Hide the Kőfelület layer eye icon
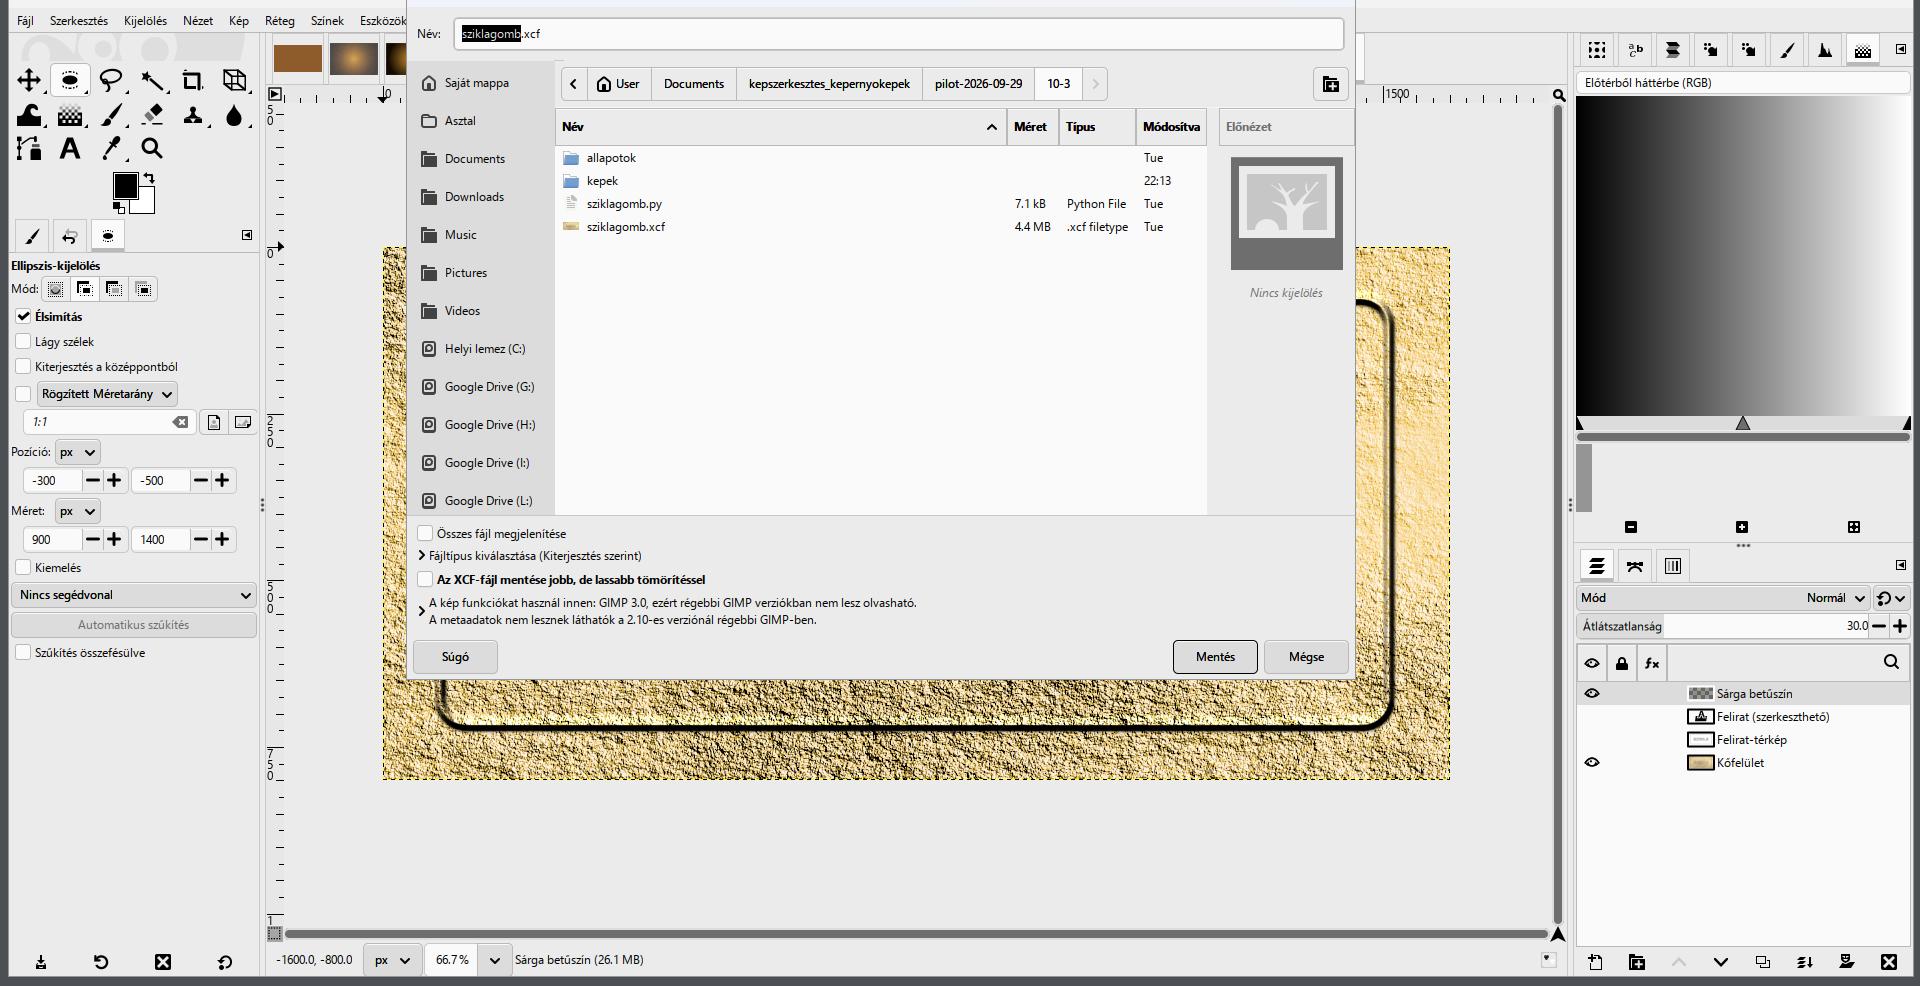Viewport: 1920px width, 986px height. coord(1592,762)
